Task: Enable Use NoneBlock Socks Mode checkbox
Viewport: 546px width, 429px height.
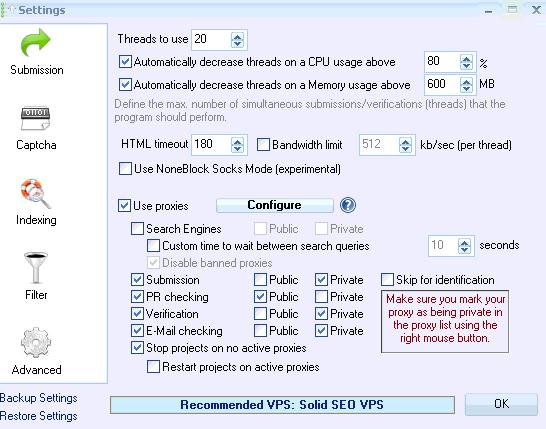Action: point(125,169)
